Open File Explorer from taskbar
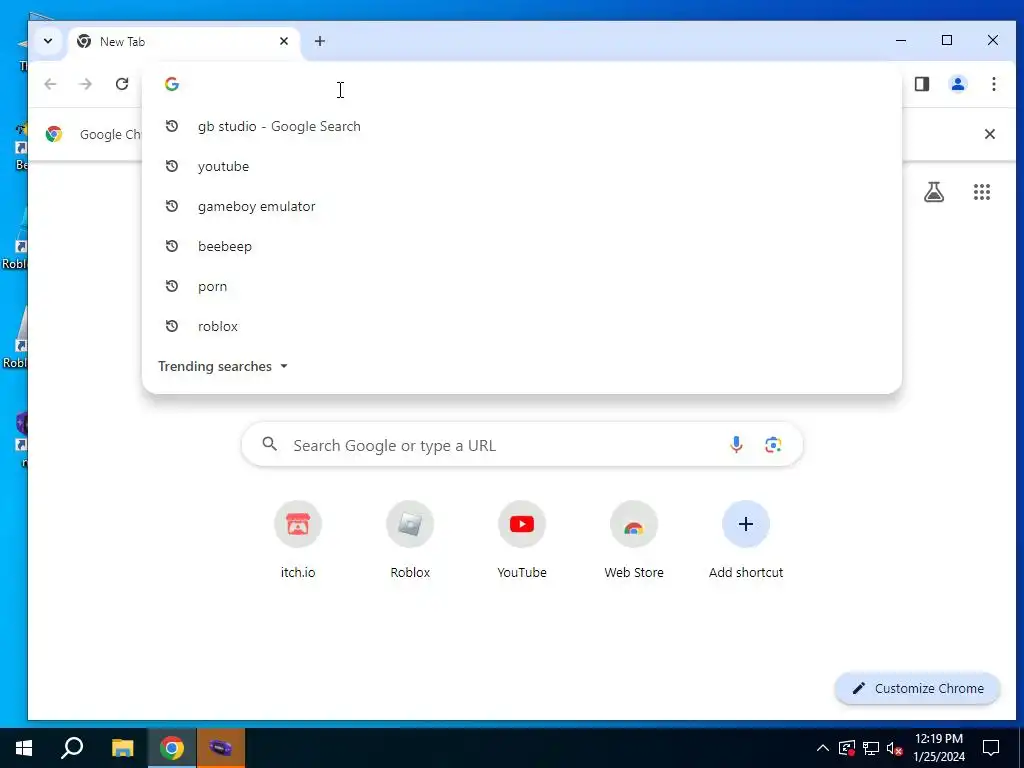This screenshot has width=1024, height=768. click(x=122, y=748)
